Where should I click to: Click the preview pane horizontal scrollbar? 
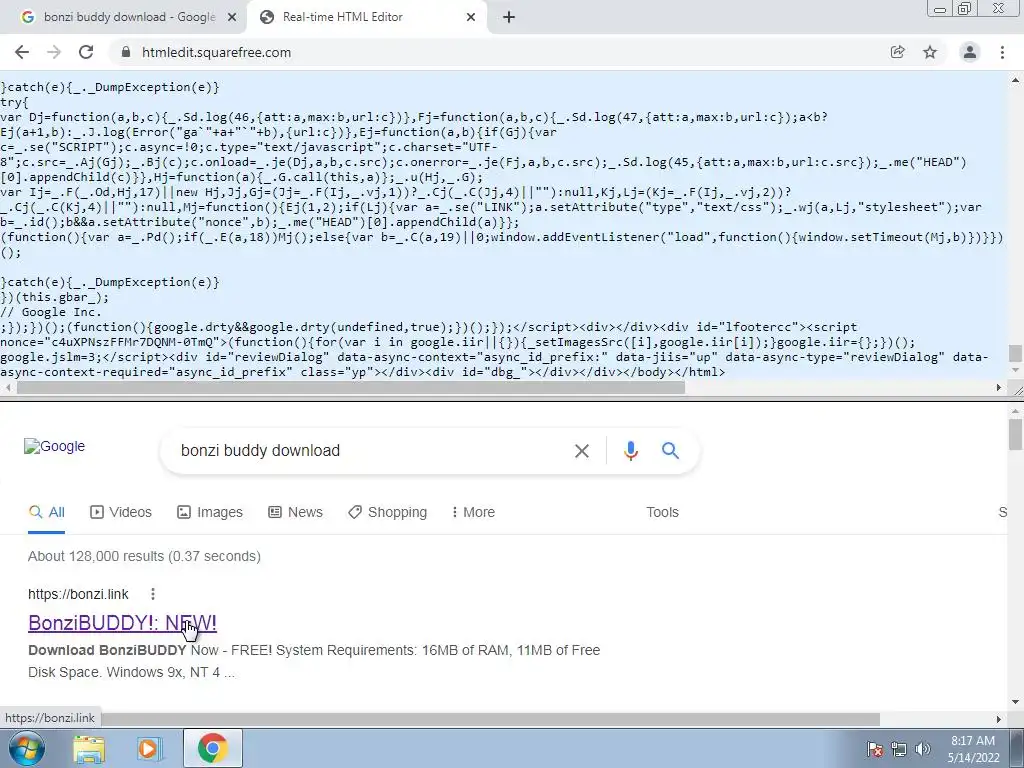[490, 719]
